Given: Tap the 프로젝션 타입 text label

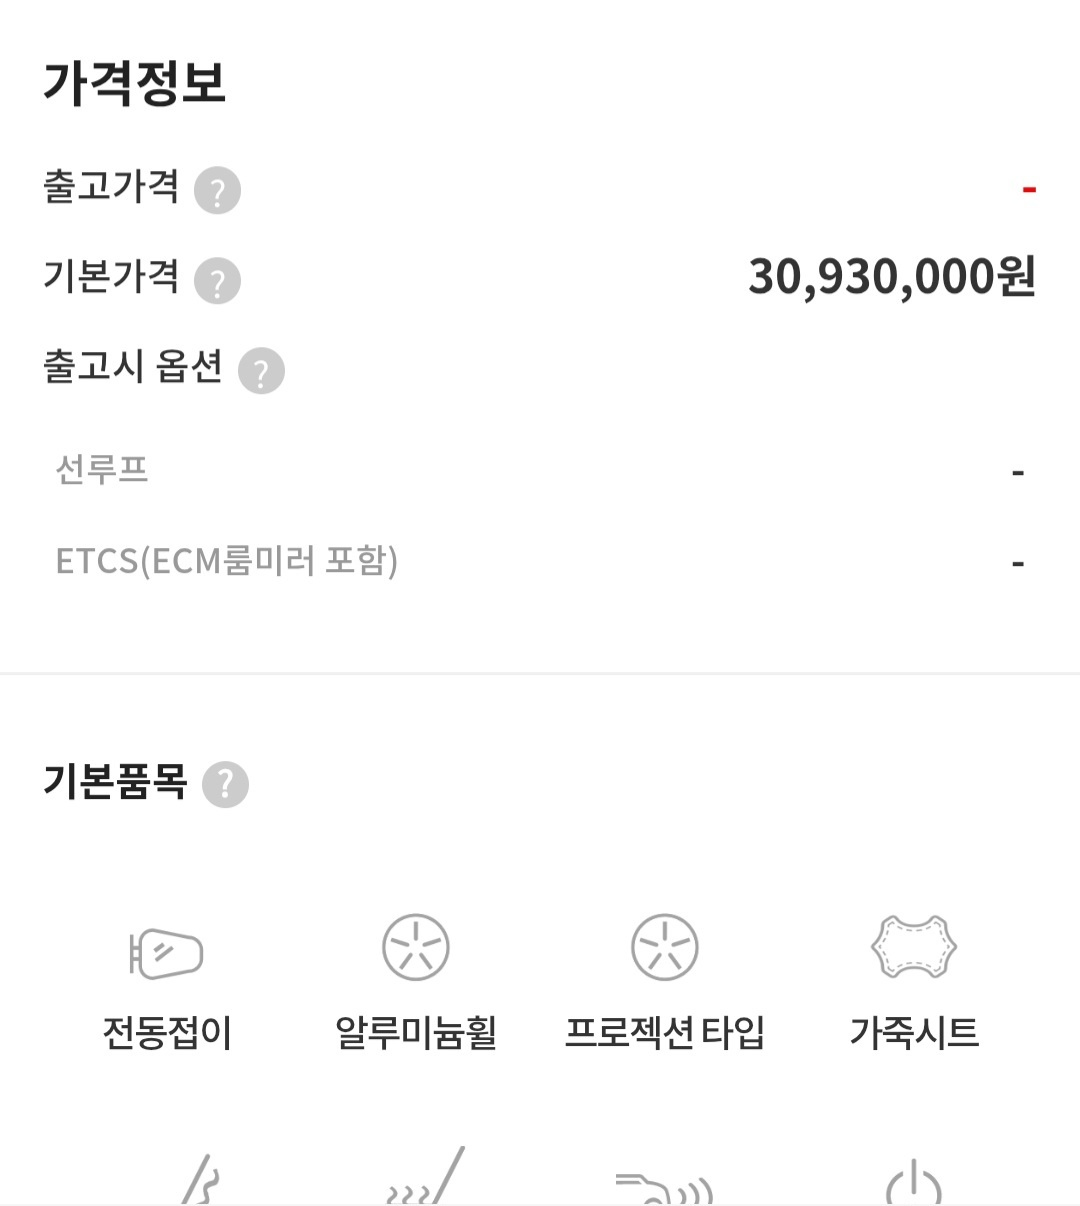Looking at the screenshot, I should (665, 1033).
